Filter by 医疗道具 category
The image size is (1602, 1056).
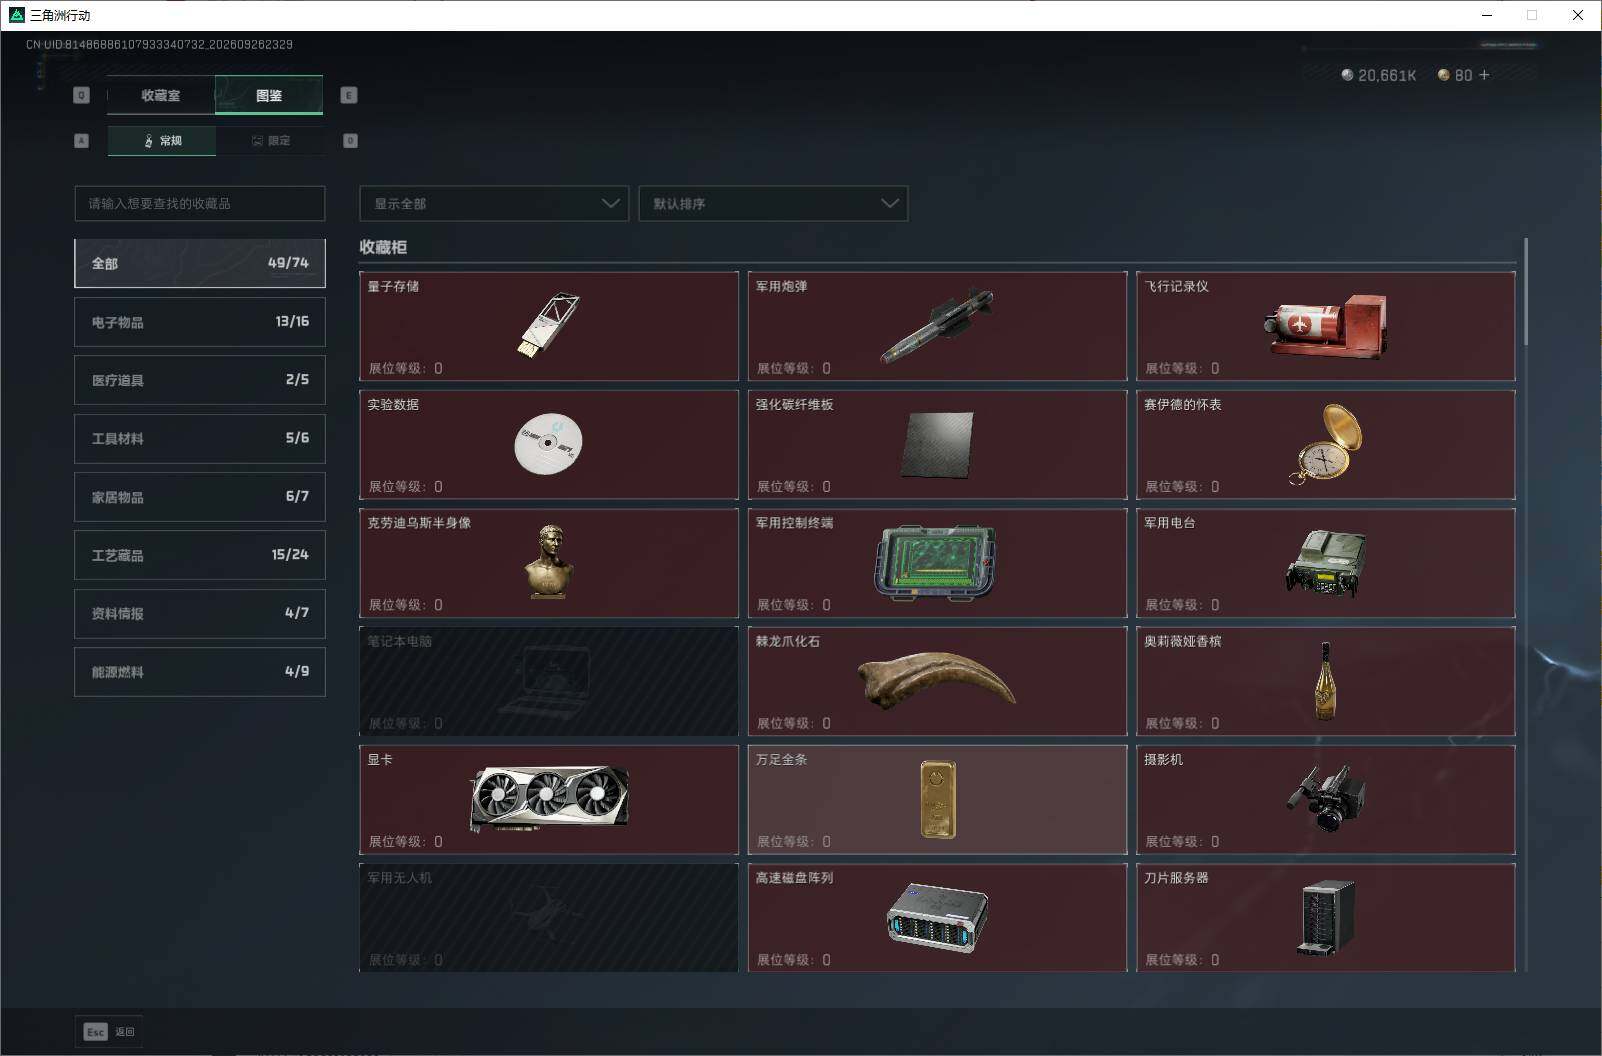pos(200,380)
